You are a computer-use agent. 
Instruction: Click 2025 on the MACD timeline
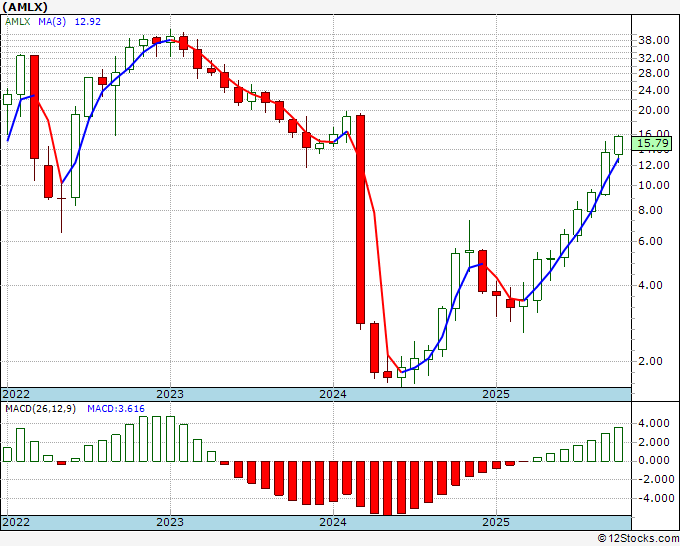coord(496,522)
